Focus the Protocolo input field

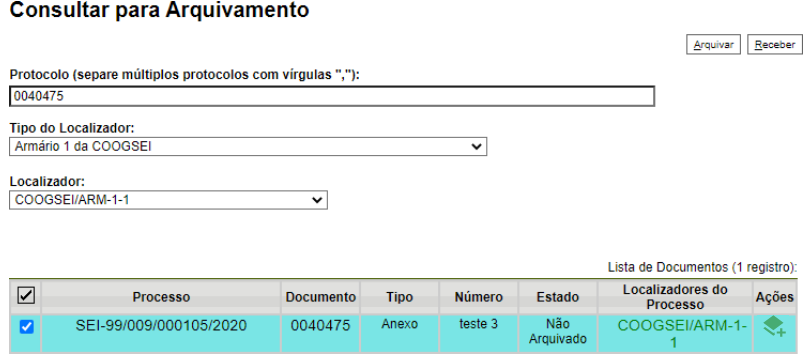(x=332, y=96)
